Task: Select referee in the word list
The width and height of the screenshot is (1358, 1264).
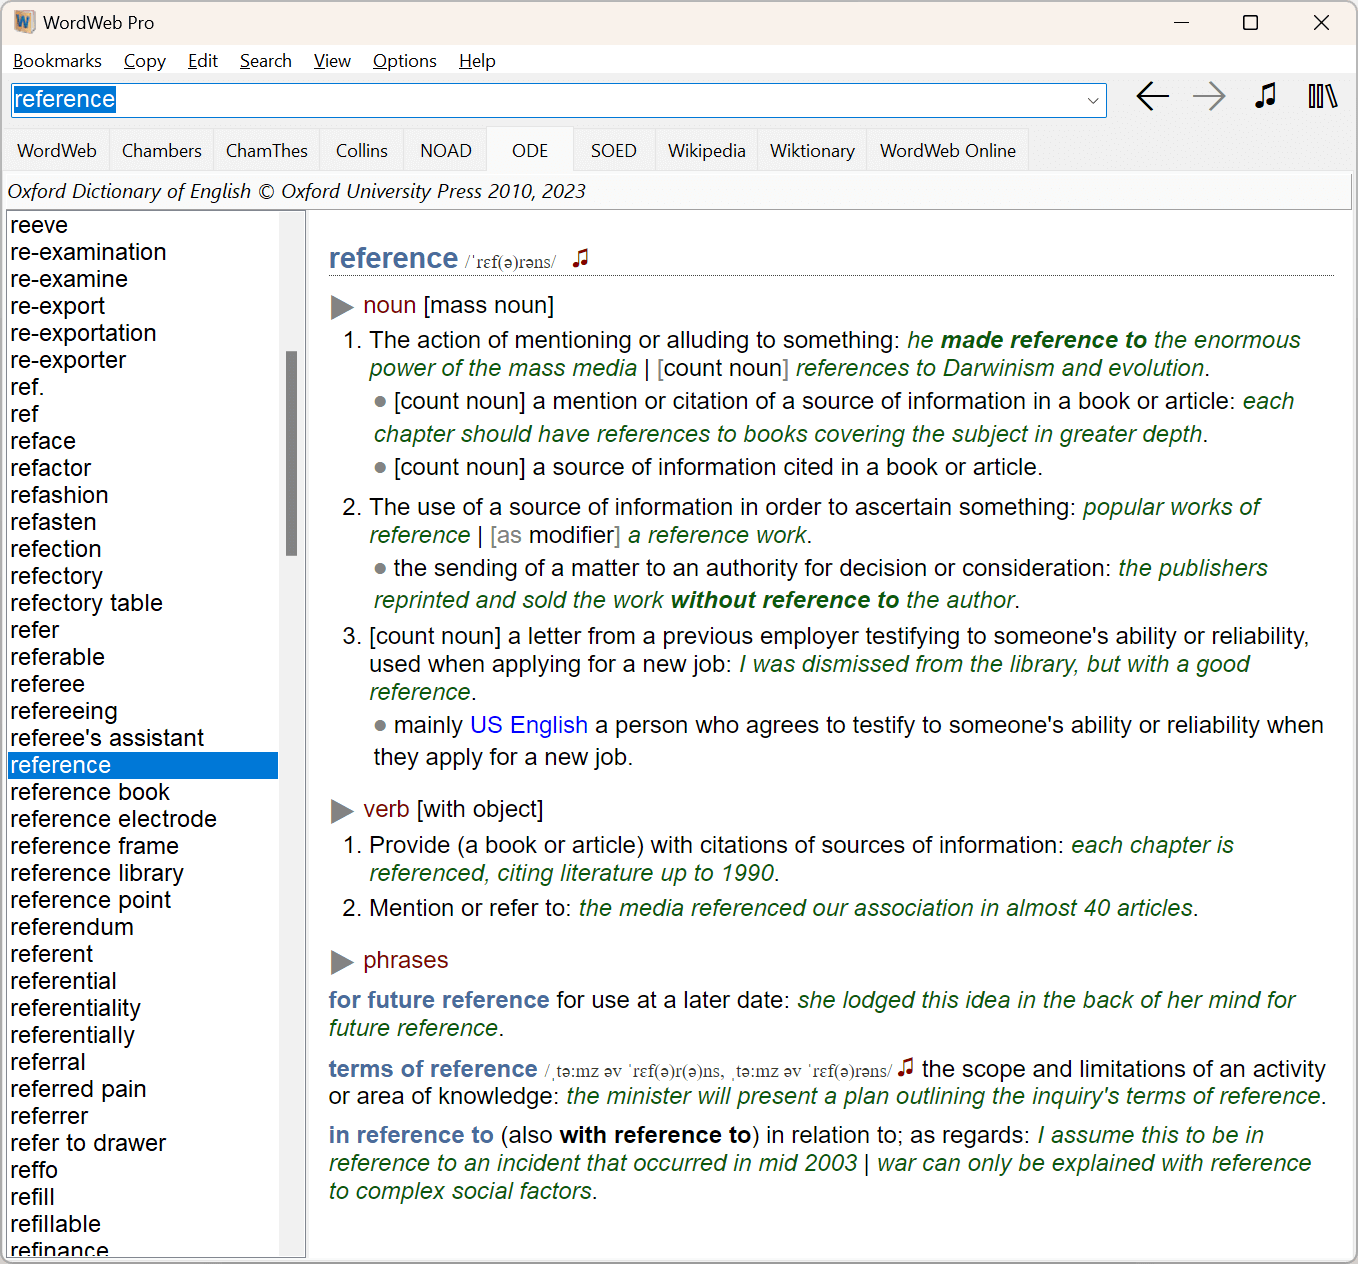Action: pos(47,684)
